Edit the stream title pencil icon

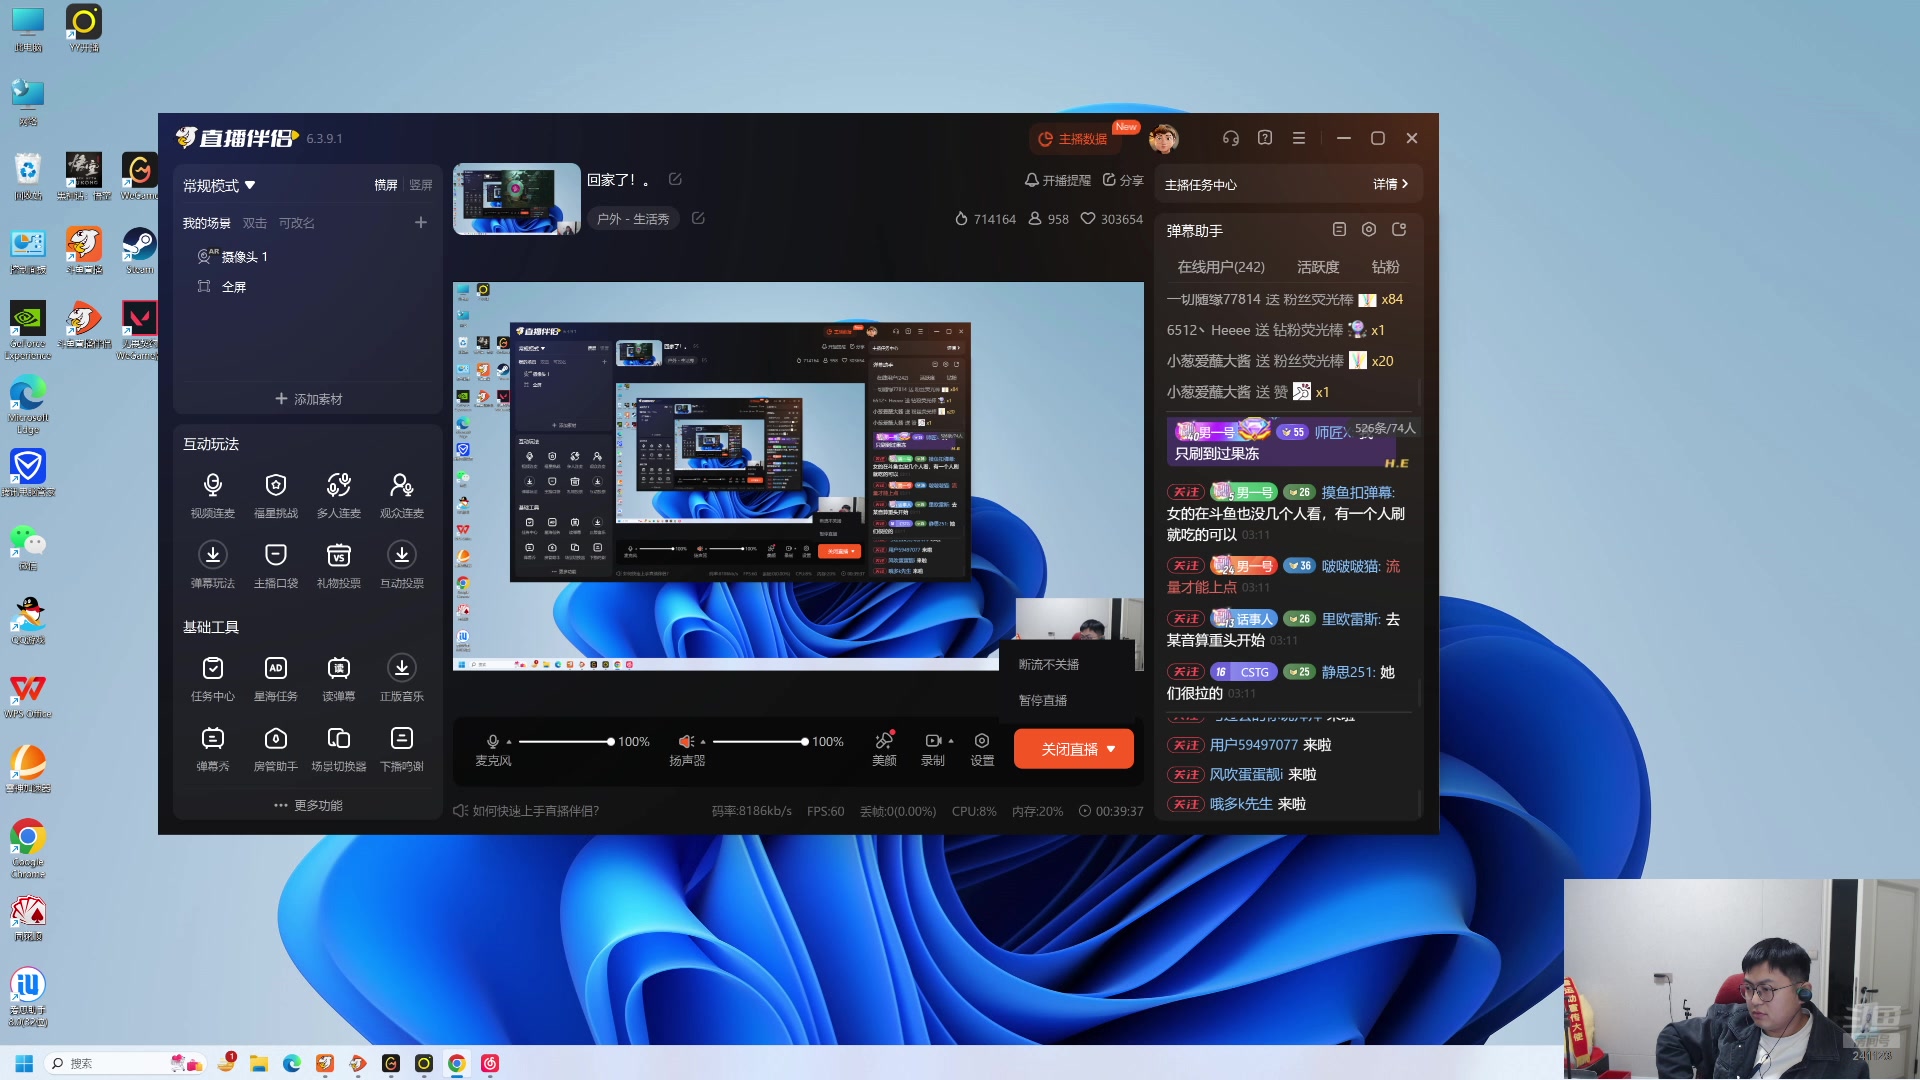click(x=675, y=179)
